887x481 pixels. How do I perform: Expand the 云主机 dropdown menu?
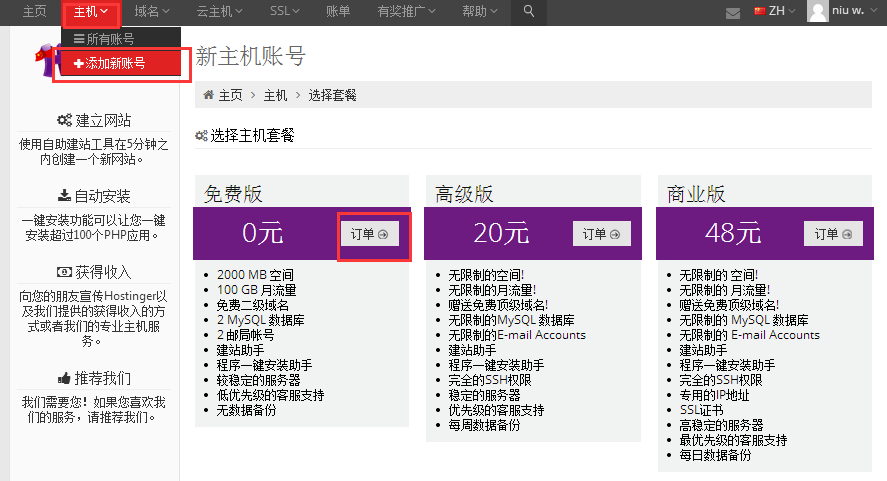pos(219,12)
